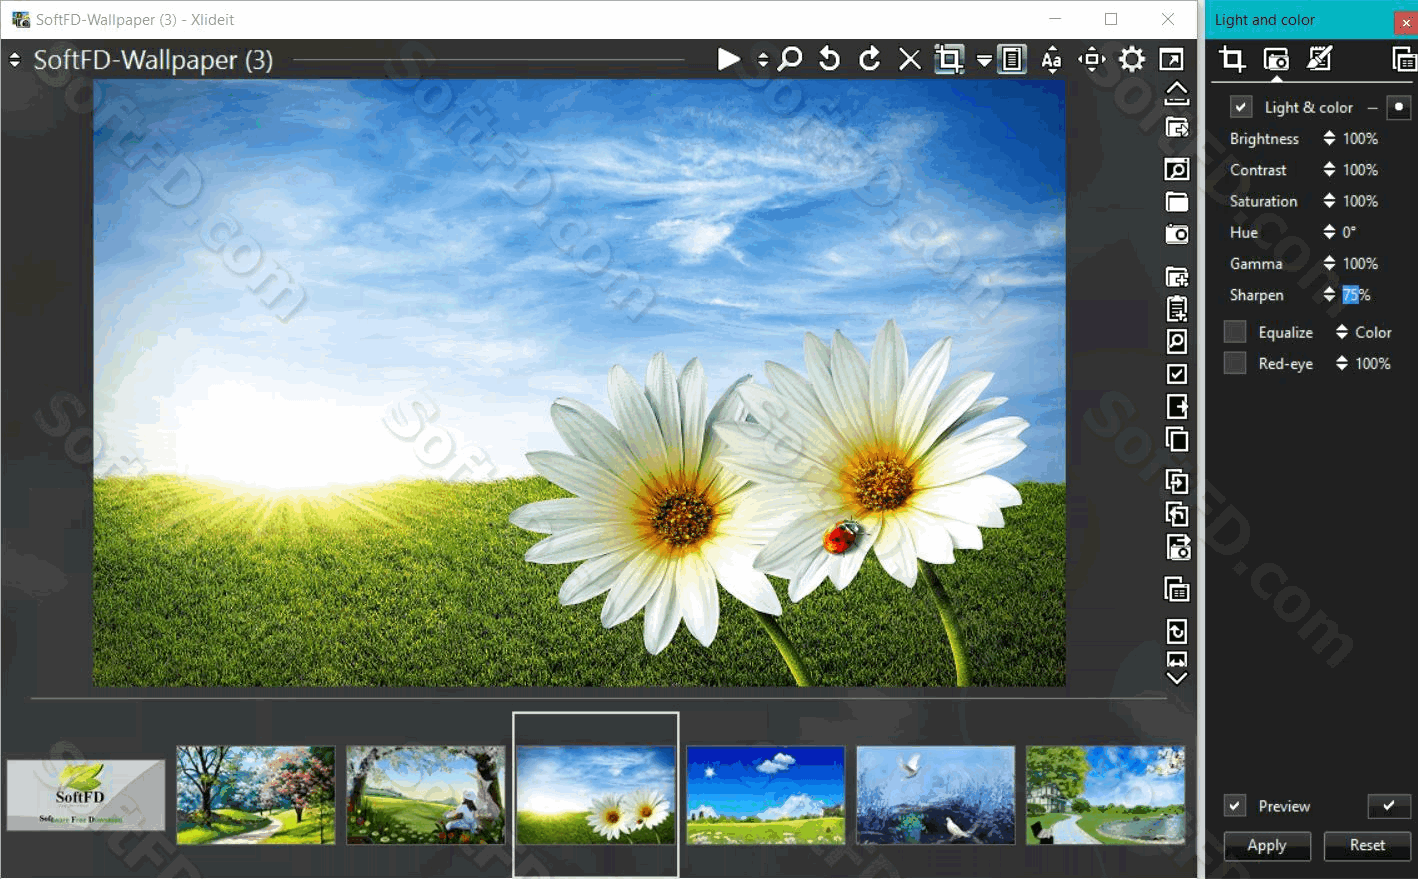The height and width of the screenshot is (879, 1418).
Task: Click the clipboard list icon in side toolbar
Action: pos(1177,309)
